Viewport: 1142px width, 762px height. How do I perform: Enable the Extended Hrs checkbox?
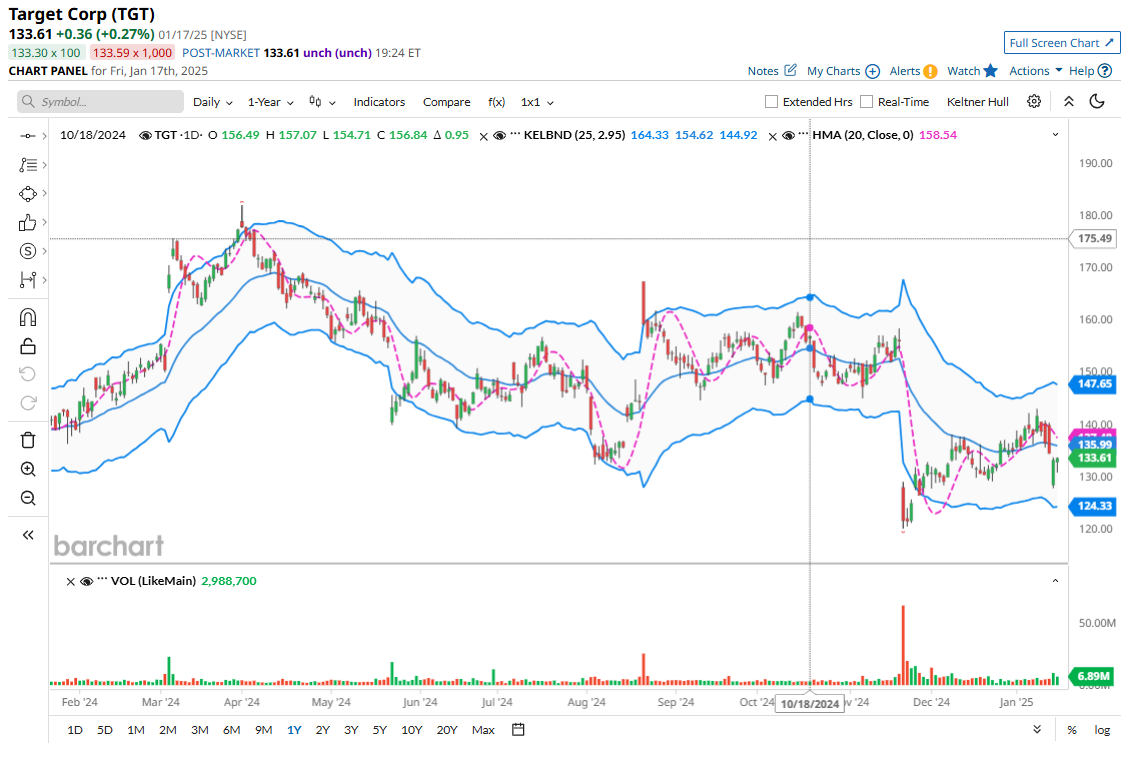coord(771,102)
